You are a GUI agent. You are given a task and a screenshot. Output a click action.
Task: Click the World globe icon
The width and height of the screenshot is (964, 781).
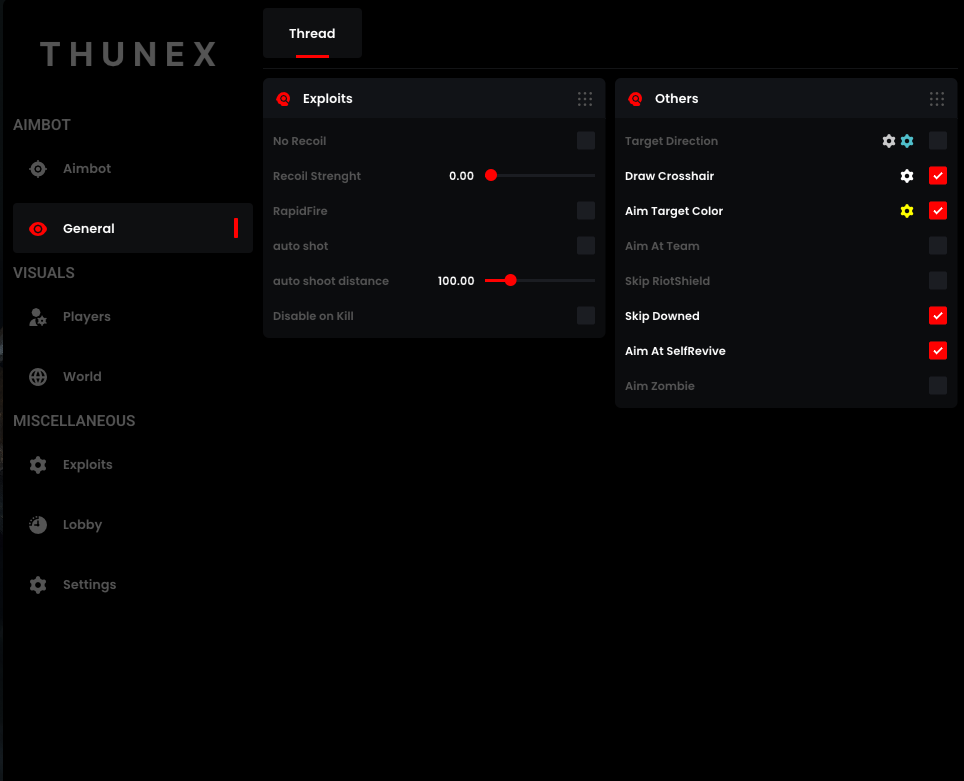click(x=37, y=376)
